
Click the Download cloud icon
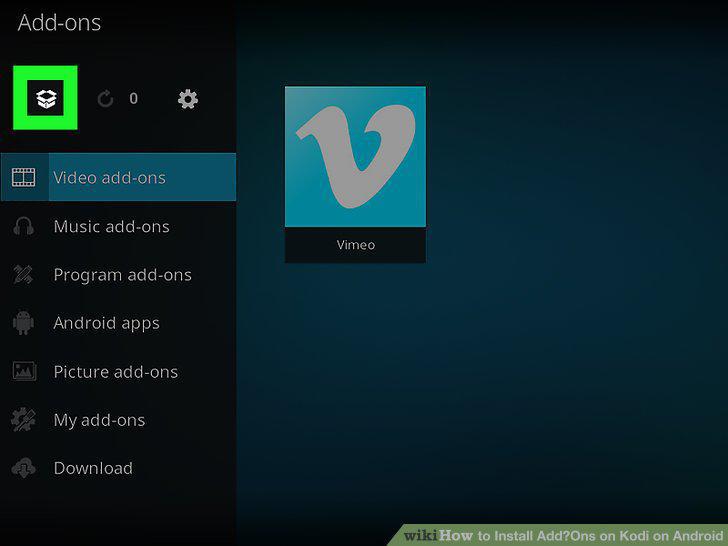pos(23,468)
